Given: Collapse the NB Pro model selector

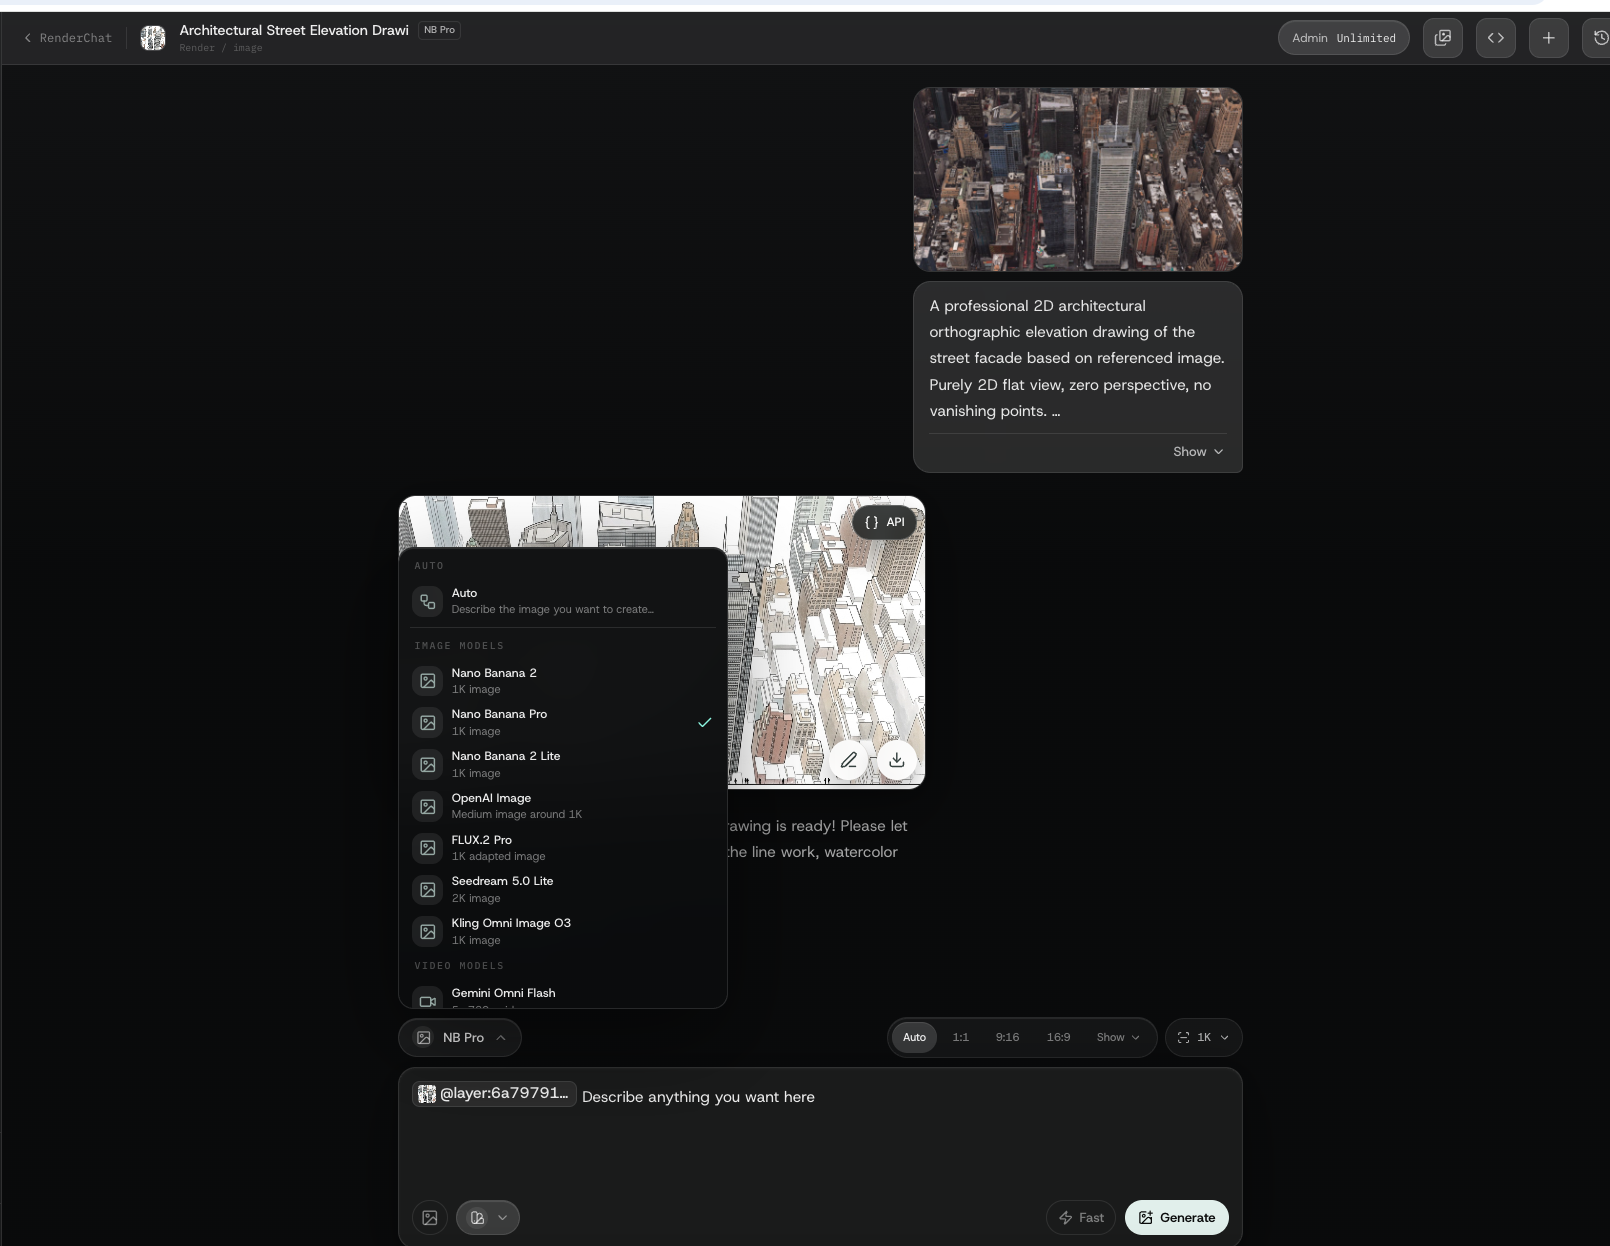Looking at the screenshot, I should (460, 1038).
